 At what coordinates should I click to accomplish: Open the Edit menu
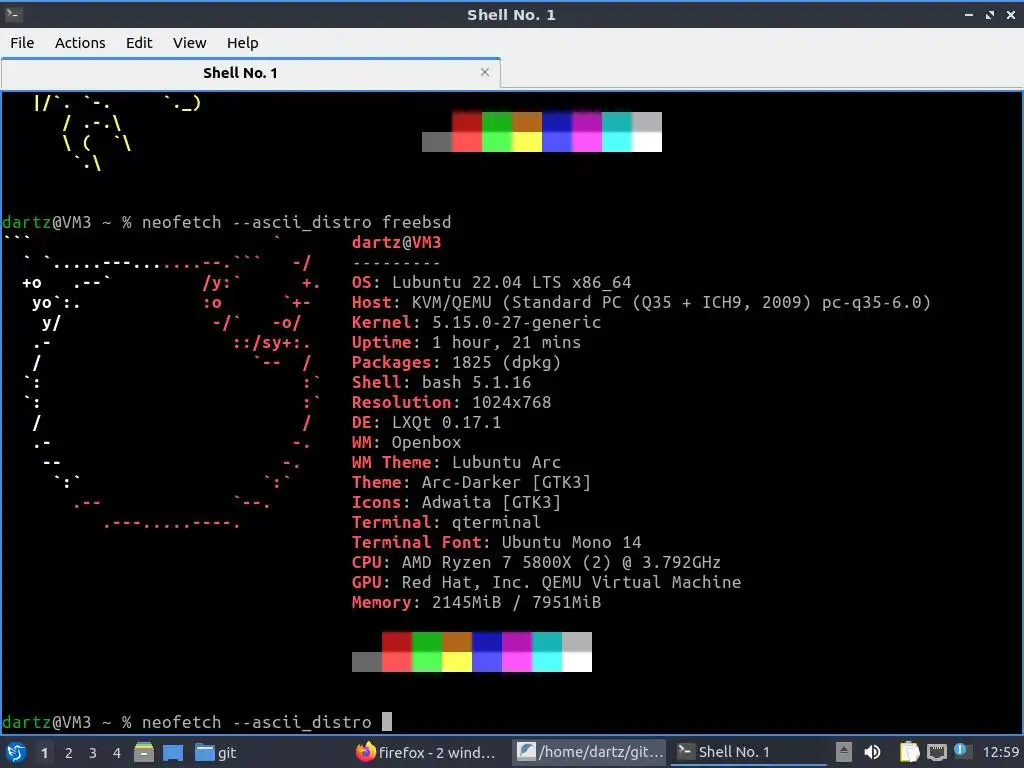pyautogui.click(x=138, y=43)
